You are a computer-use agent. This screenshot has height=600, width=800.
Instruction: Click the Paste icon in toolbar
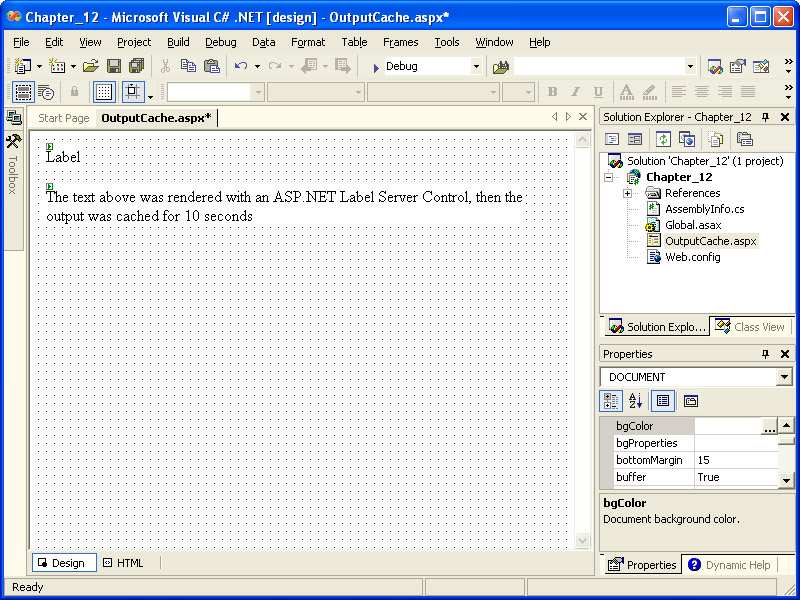[x=211, y=66]
